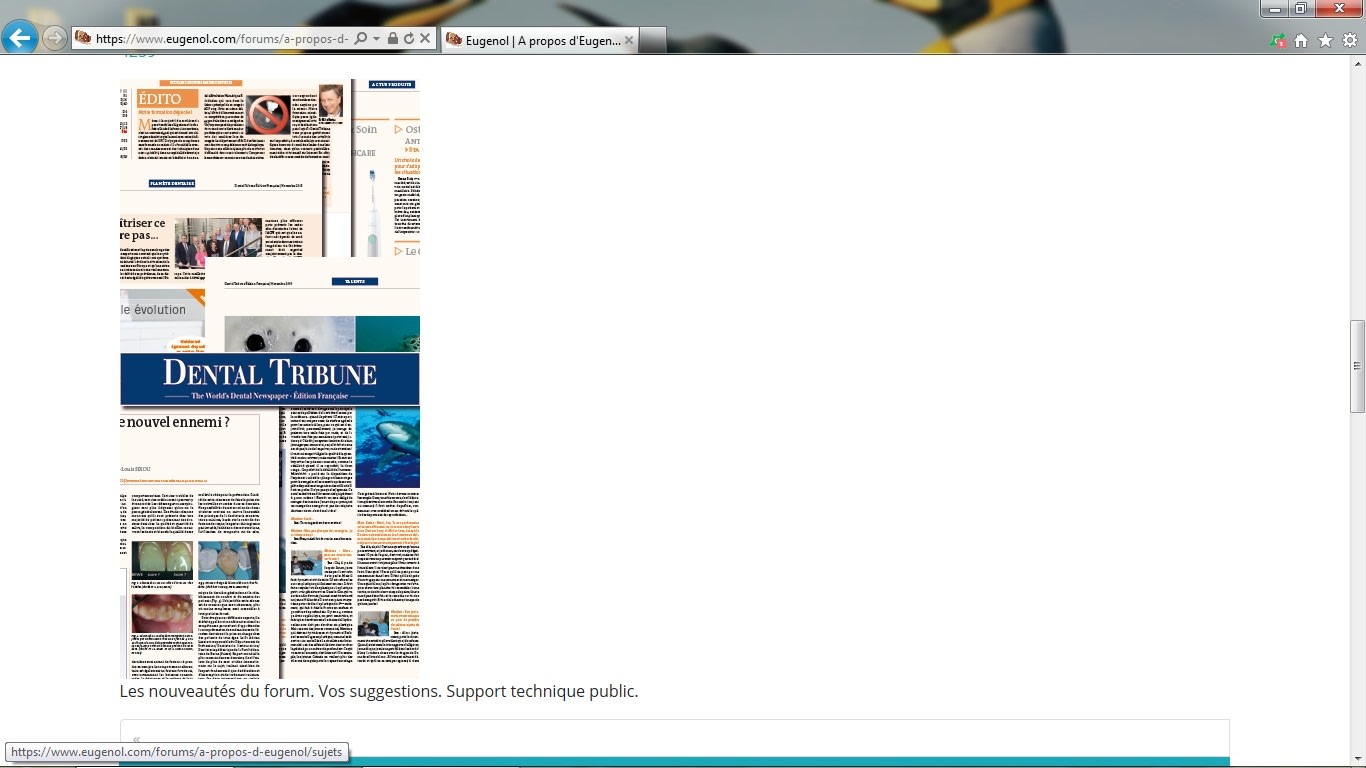Open the Tools gear menu
The image size is (1366, 768).
click(x=1349, y=40)
